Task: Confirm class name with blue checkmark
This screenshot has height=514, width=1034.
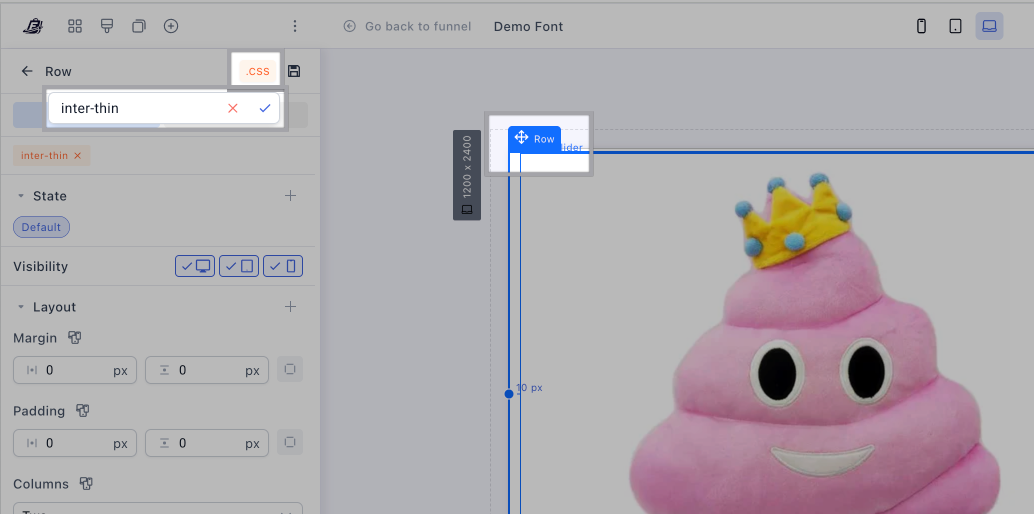Action: point(265,108)
